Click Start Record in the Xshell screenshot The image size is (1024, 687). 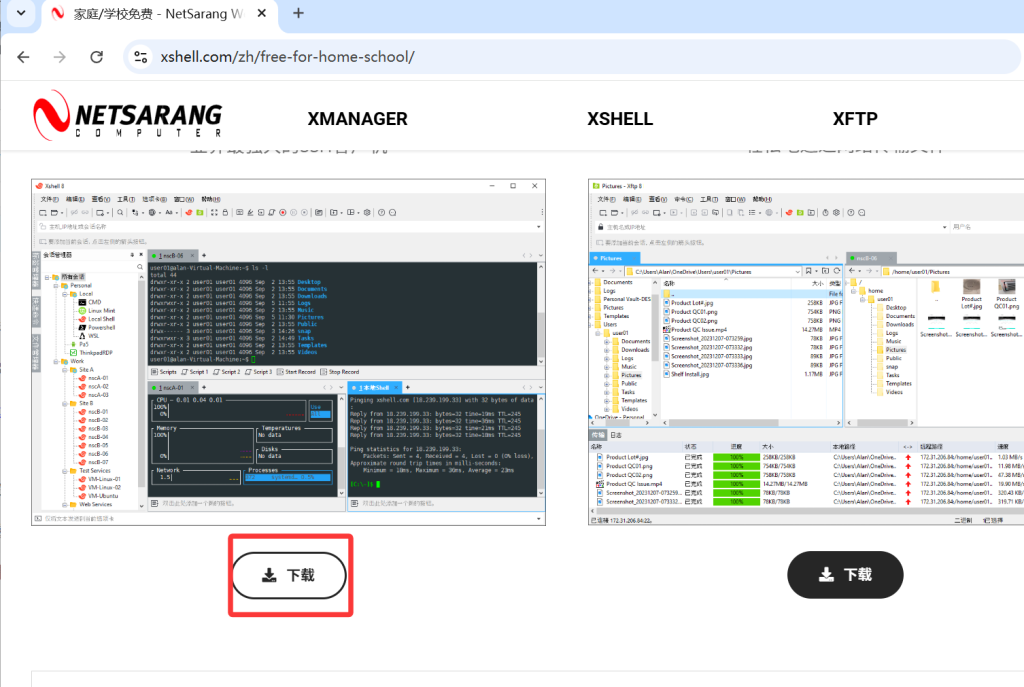coord(298,371)
